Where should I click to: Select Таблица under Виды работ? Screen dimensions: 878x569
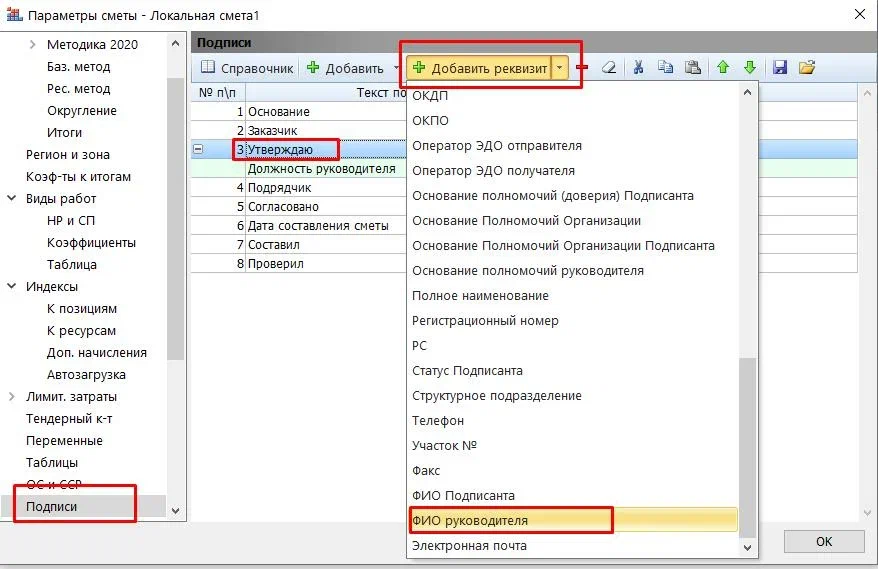click(x=72, y=264)
